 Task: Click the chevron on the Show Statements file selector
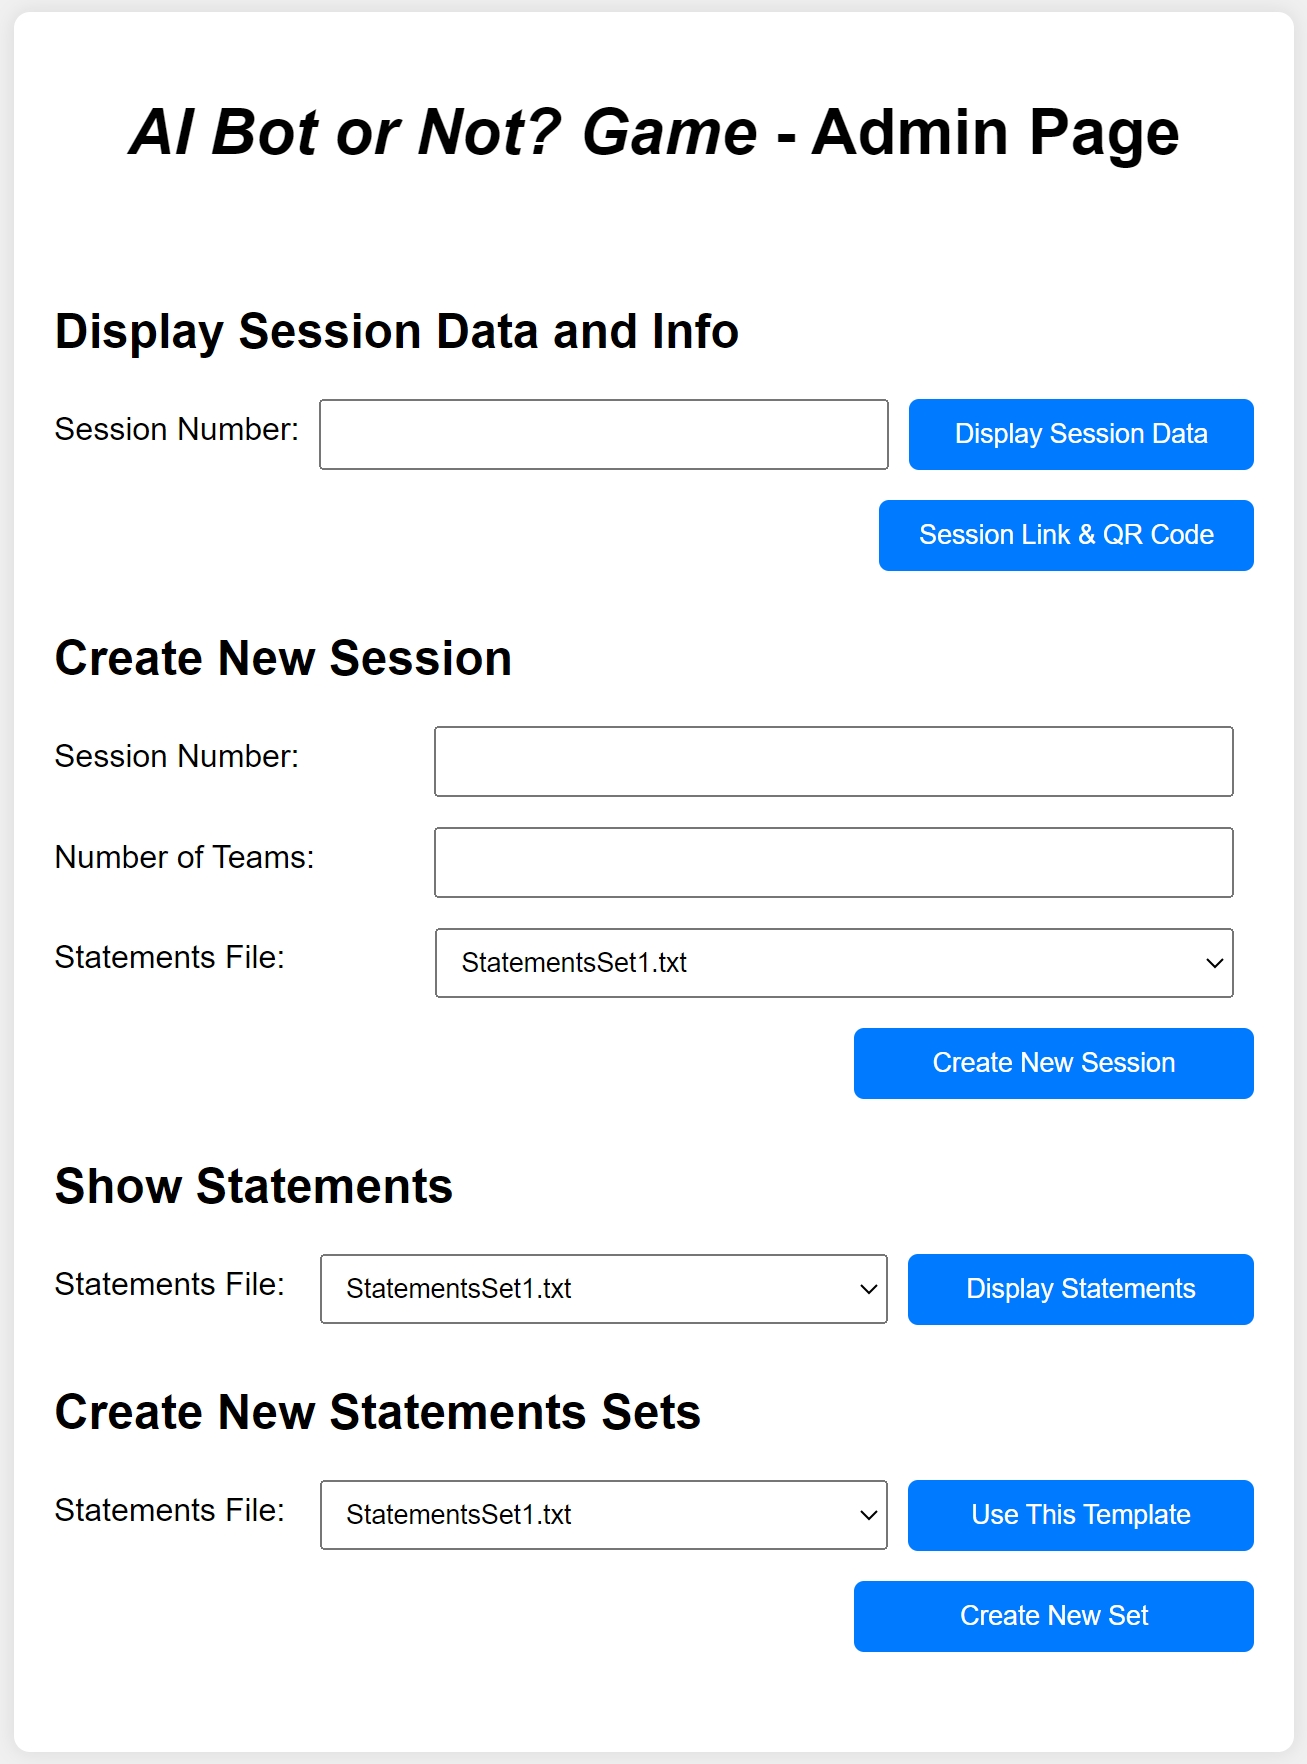pos(866,1289)
